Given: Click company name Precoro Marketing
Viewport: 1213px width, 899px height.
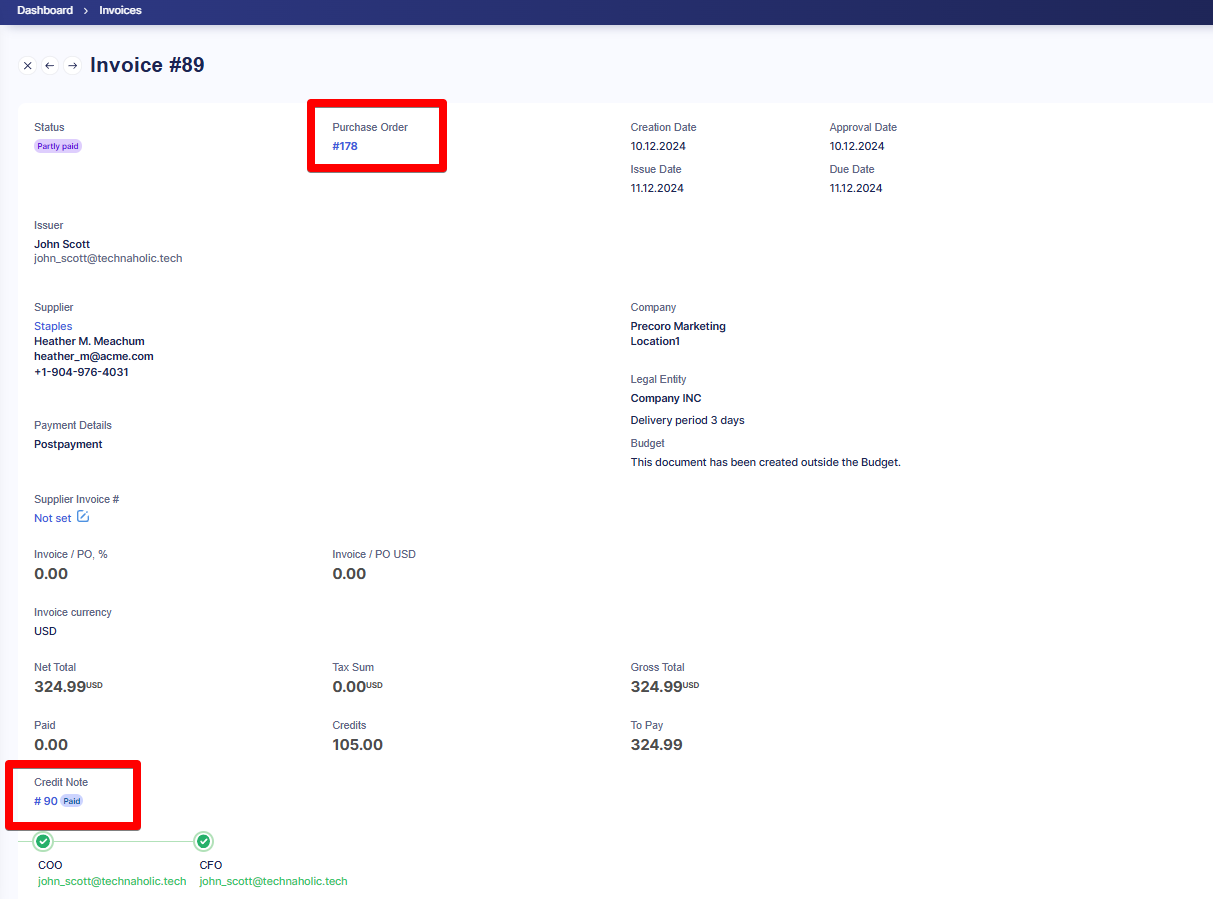Looking at the screenshot, I should point(678,326).
